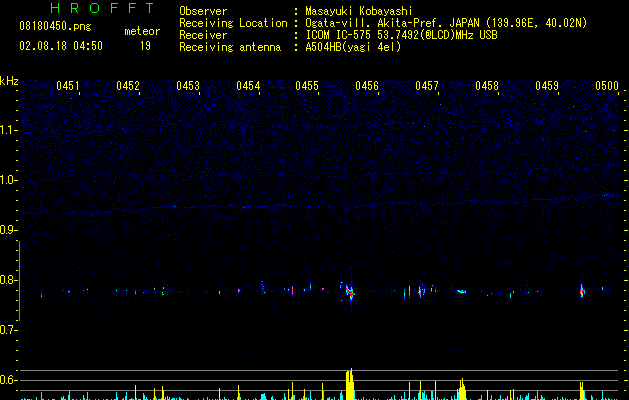Click the 1.0 kHz axis label
Screen dimensions: 629x400
click(x=9, y=180)
